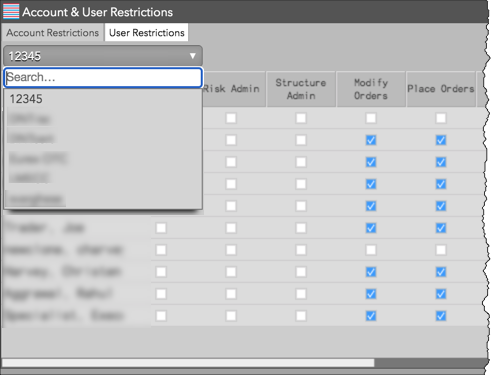
Task: Collapse the 12345 account dropdown arrow
Action: (193, 56)
